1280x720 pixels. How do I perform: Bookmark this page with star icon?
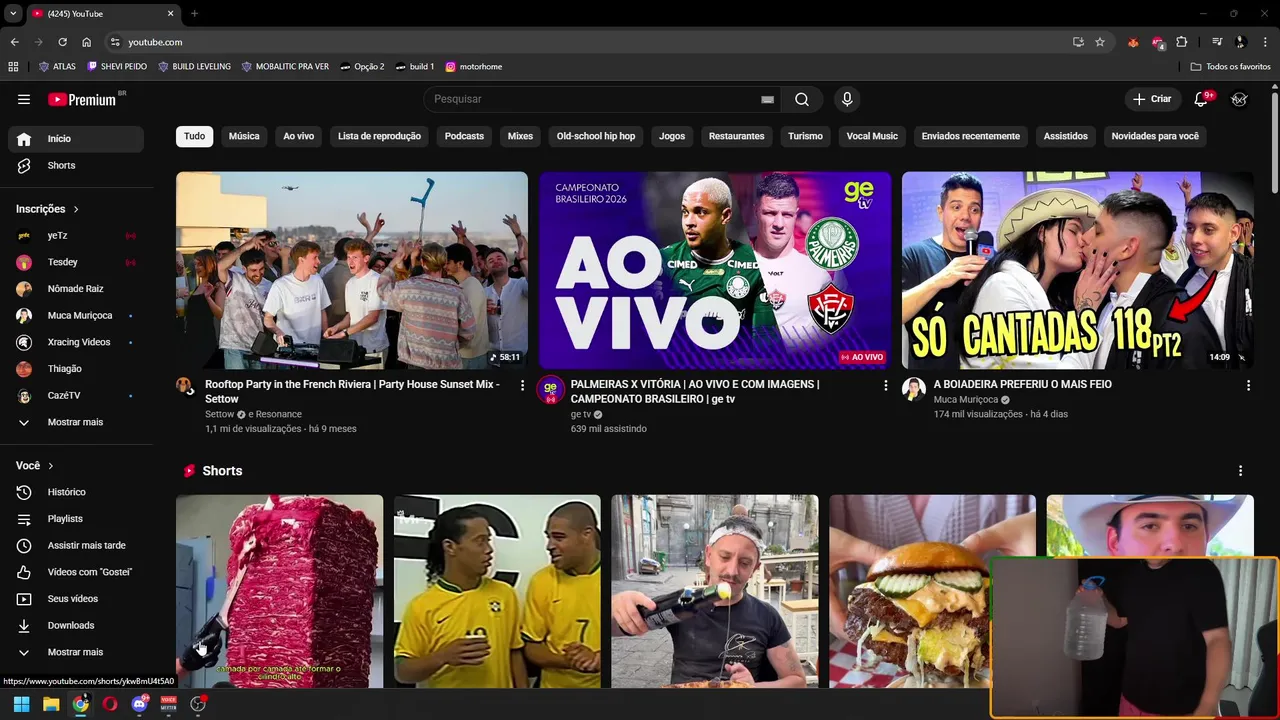coord(1100,42)
